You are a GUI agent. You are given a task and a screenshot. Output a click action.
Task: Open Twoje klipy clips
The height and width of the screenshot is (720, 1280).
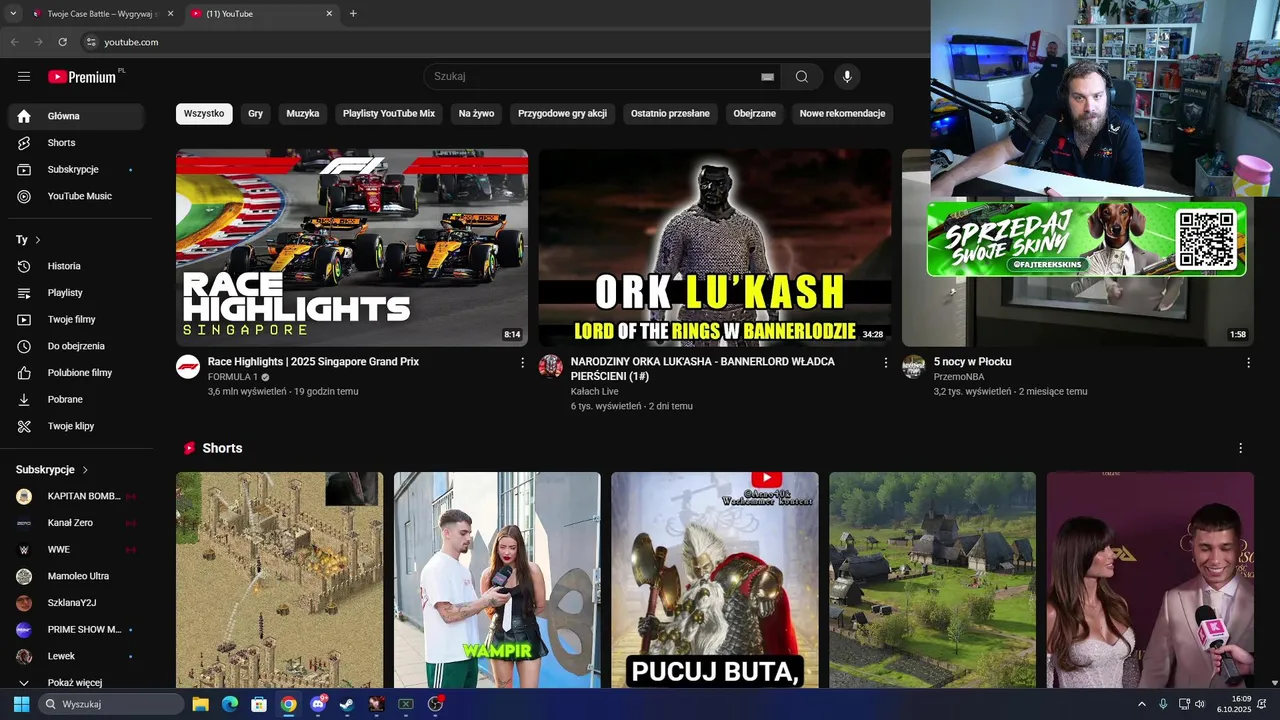pyautogui.click(x=76, y=426)
